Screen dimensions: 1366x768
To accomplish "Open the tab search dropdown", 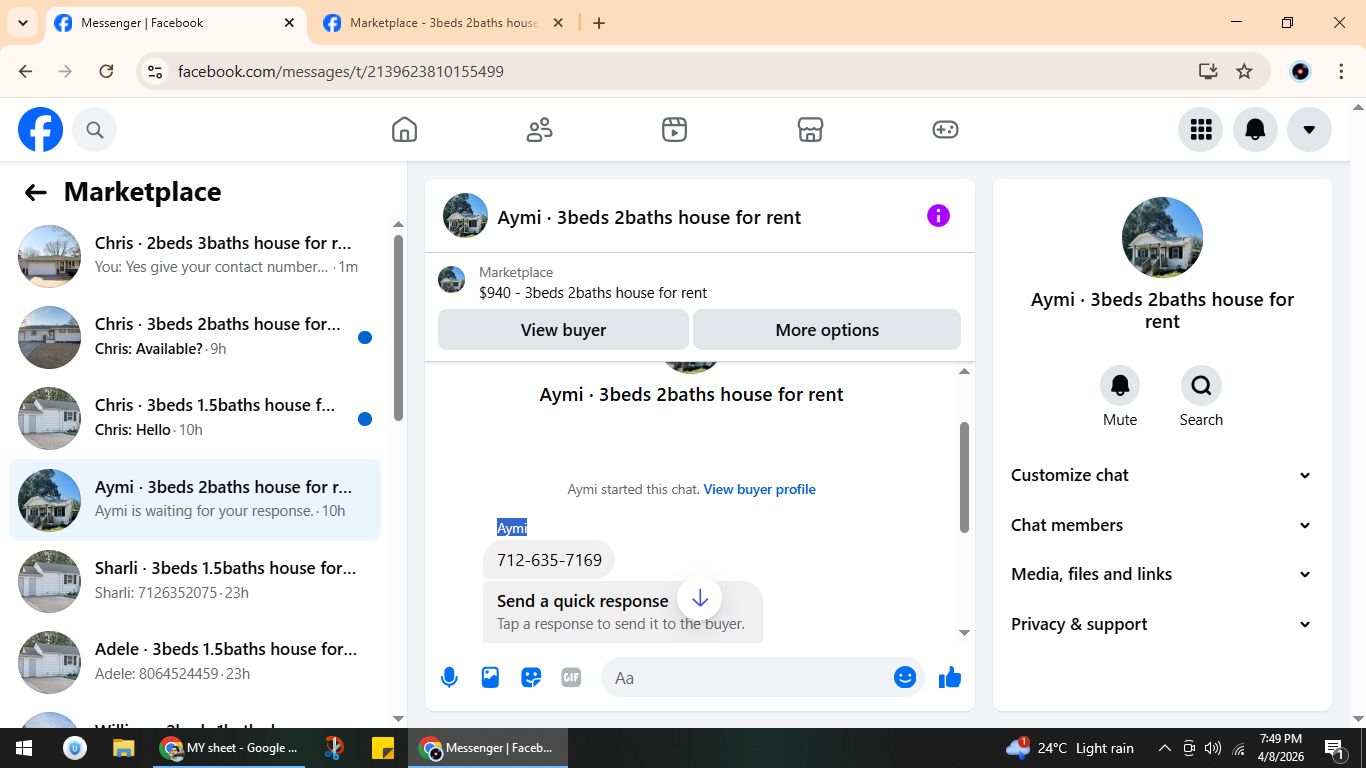I will click(22, 23).
